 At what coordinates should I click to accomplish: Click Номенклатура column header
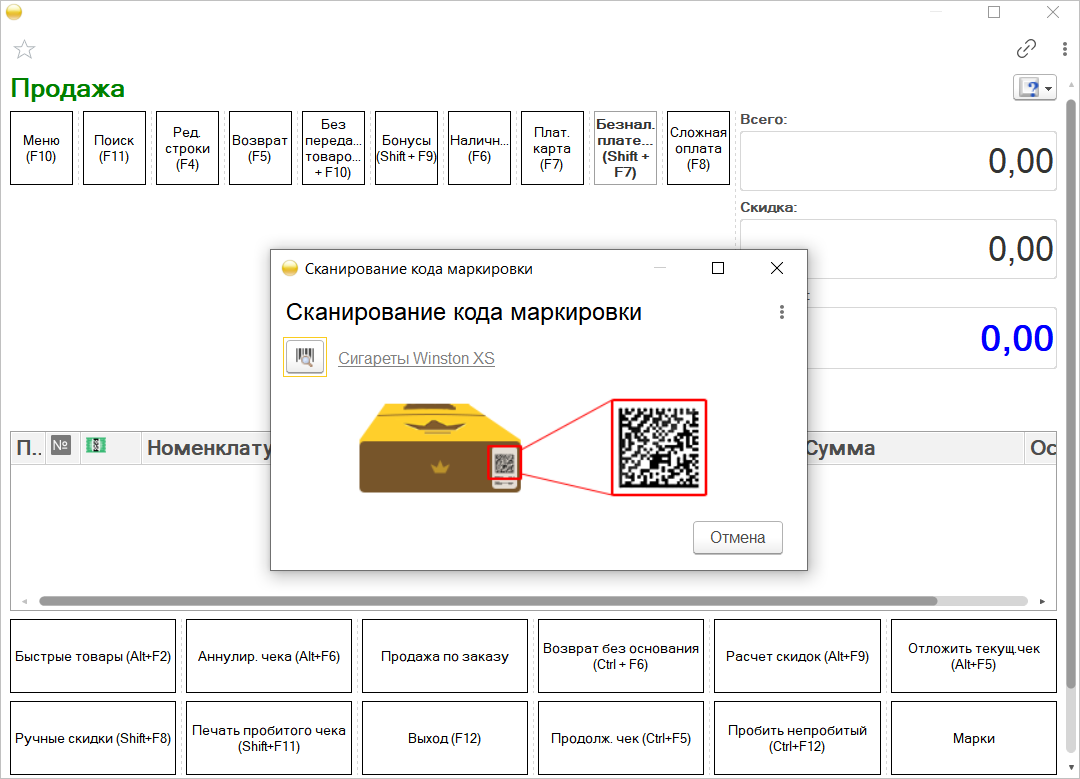(207, 448)
